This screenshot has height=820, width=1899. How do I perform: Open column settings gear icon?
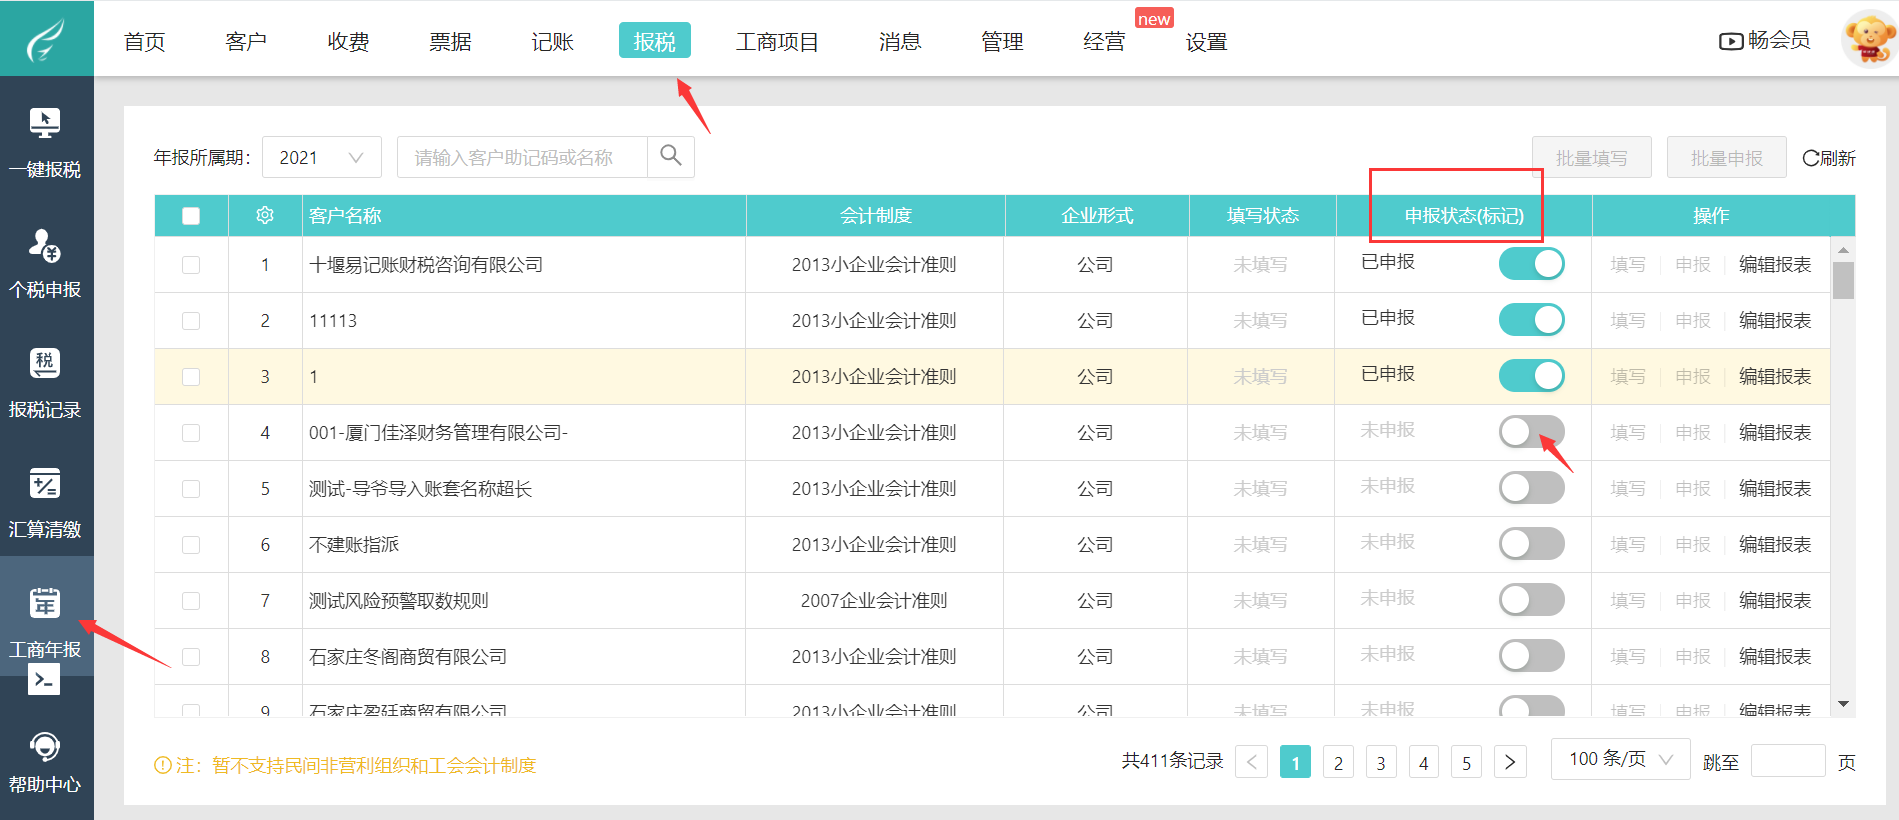(265, 215)
